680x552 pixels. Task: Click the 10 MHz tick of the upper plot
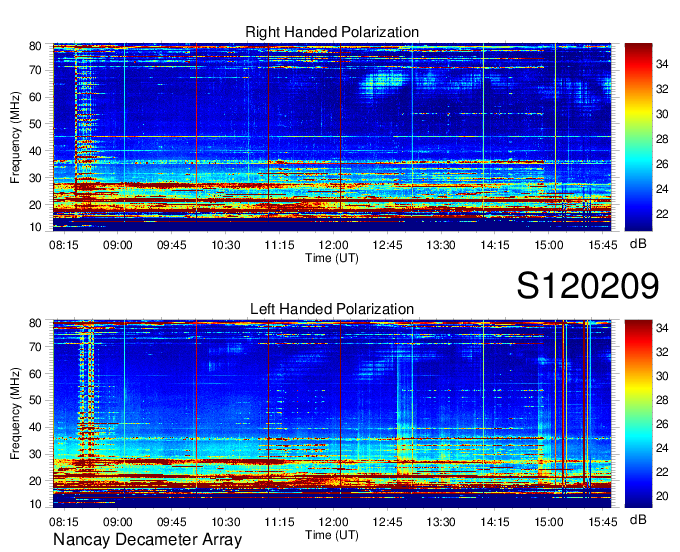[35, 227]
